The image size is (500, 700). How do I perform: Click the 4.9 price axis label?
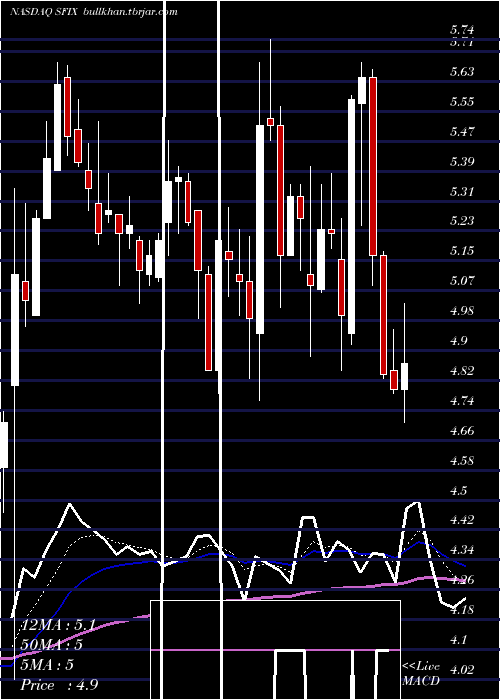pyautogui.click(x=459, y=341)
